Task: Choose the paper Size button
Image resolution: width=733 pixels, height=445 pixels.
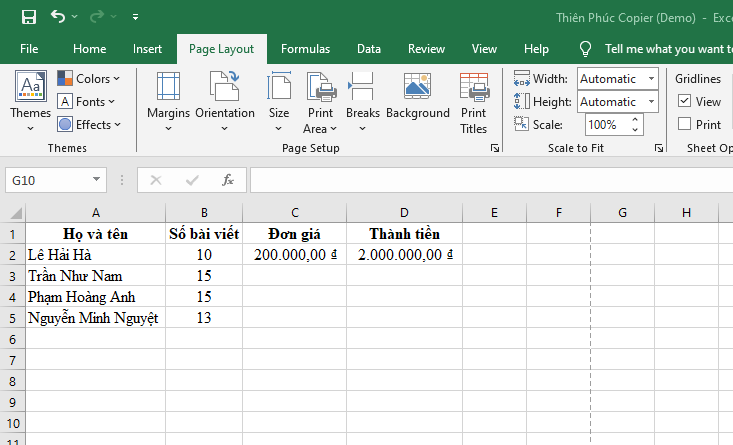Action: click(x=279, y=101)
